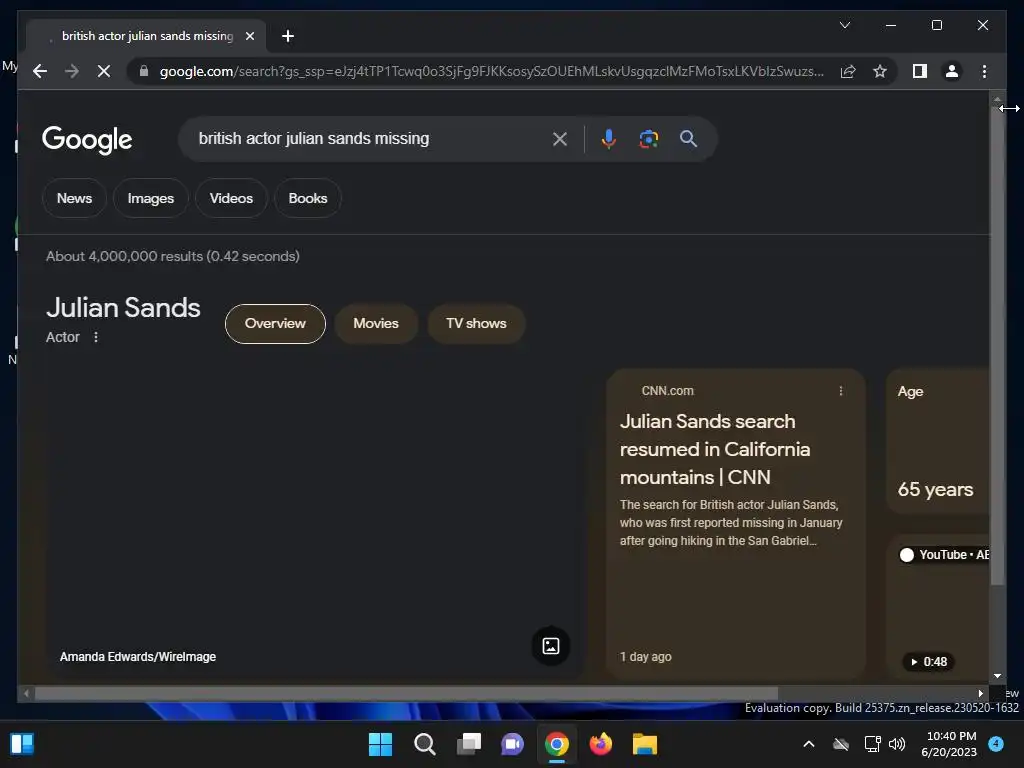This screenshot has width=1024, height=768.
Task: Click the scroll-right arrow of horizontal scrollbar
Action: click(x=981, y=694)
